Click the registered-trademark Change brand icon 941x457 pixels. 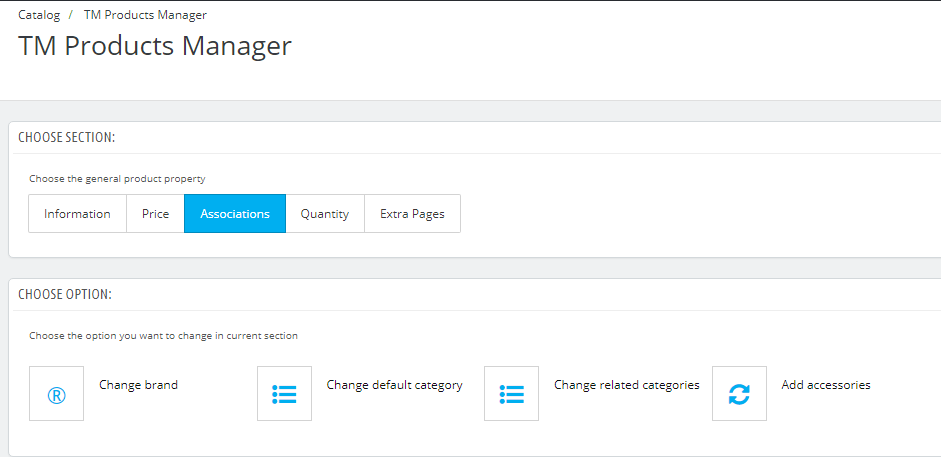(56, 393)
